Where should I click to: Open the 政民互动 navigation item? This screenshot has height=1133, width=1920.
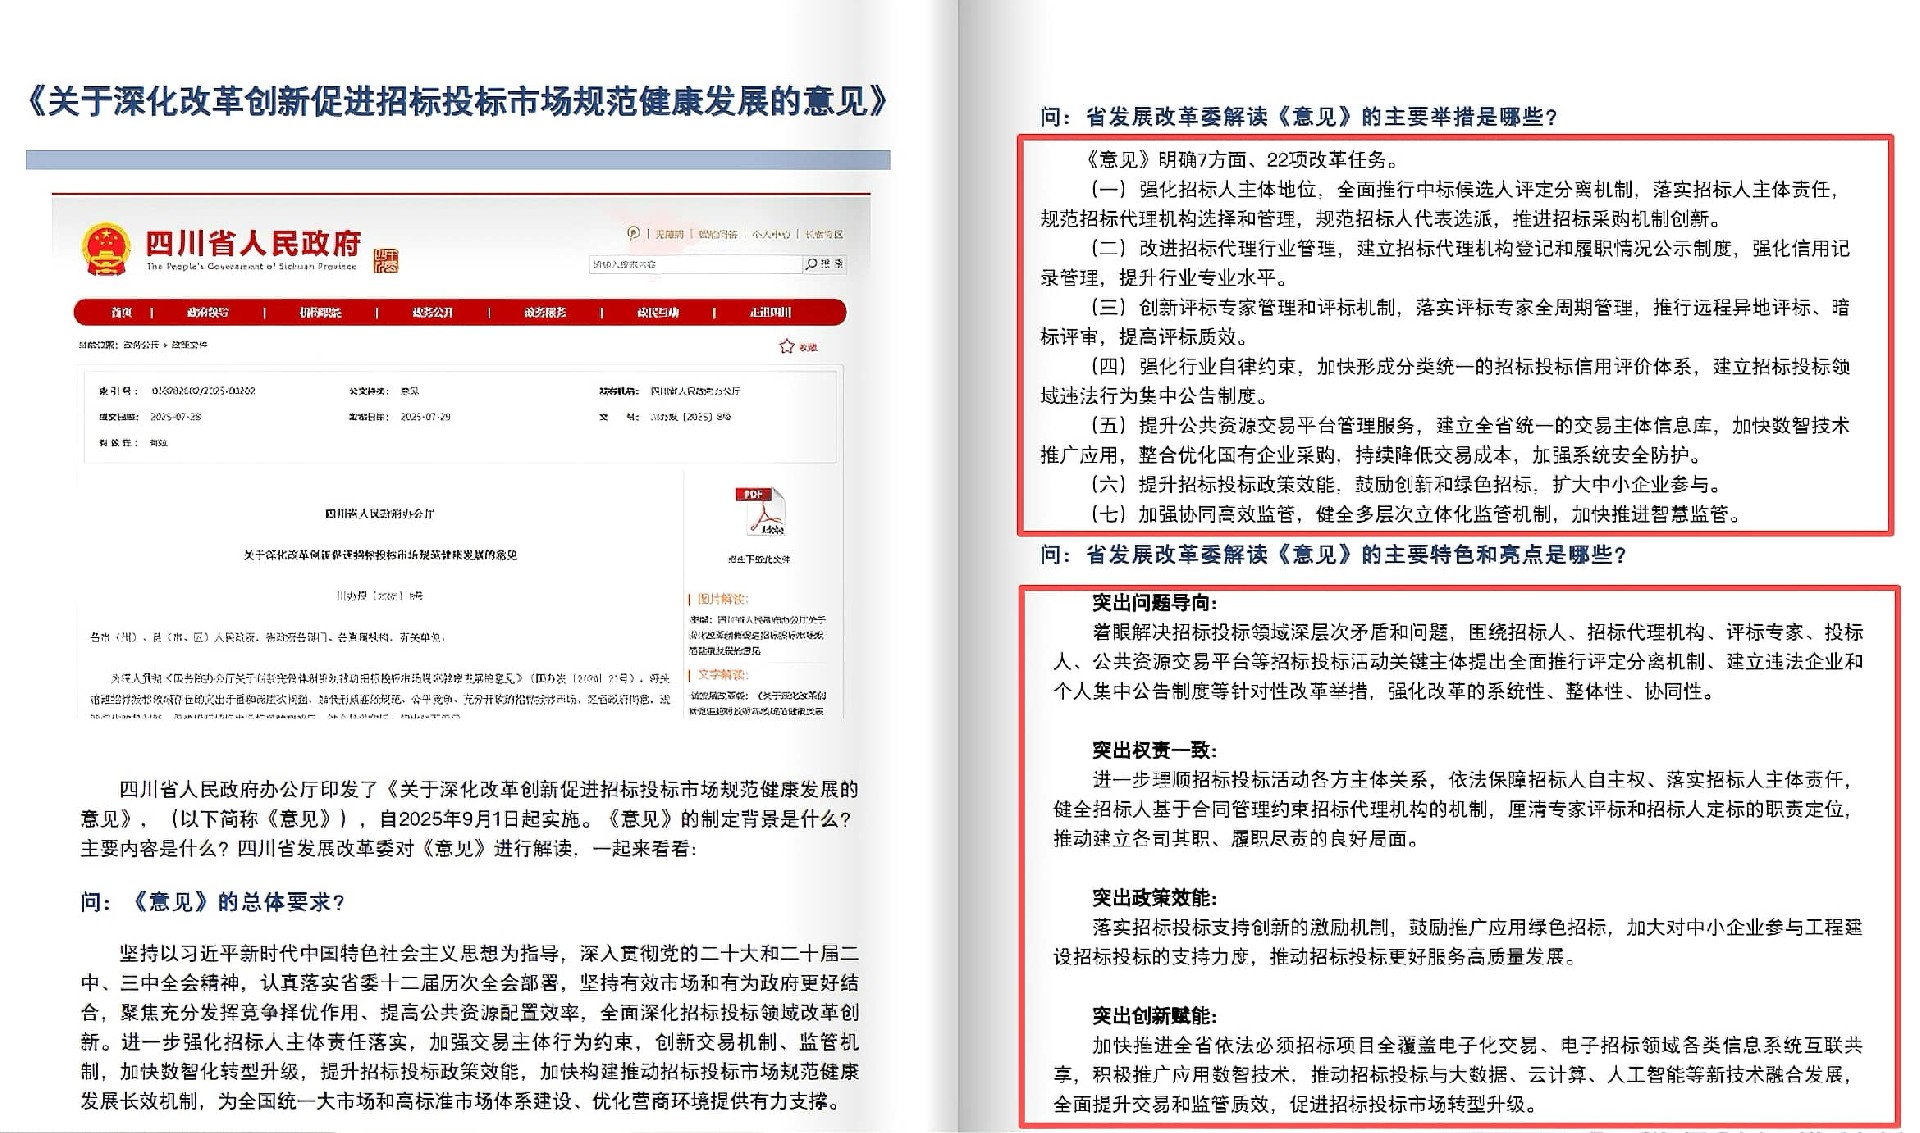(x=657, y=313)
